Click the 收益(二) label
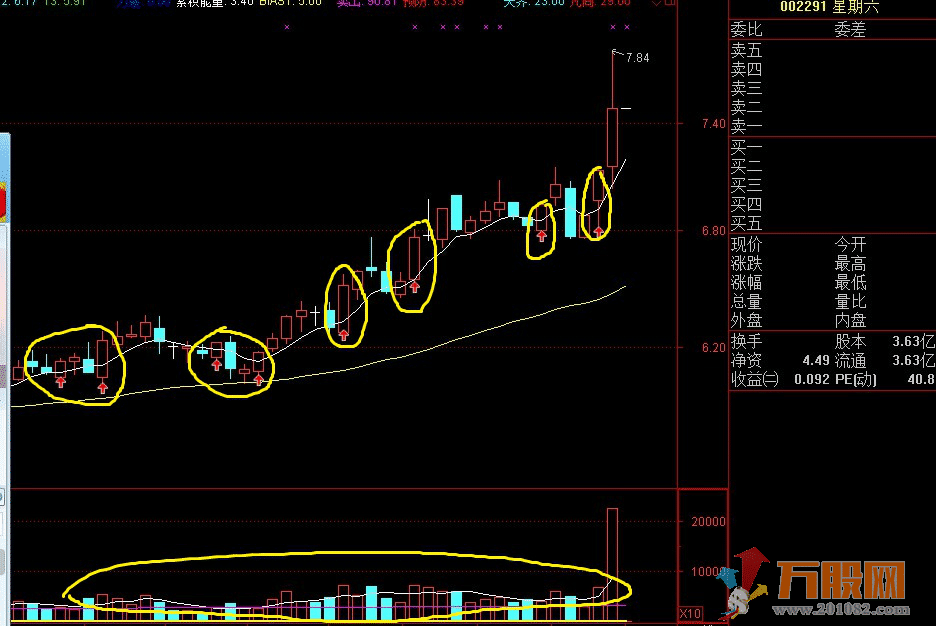Viewport: 936px width, 626px height. 755,380
